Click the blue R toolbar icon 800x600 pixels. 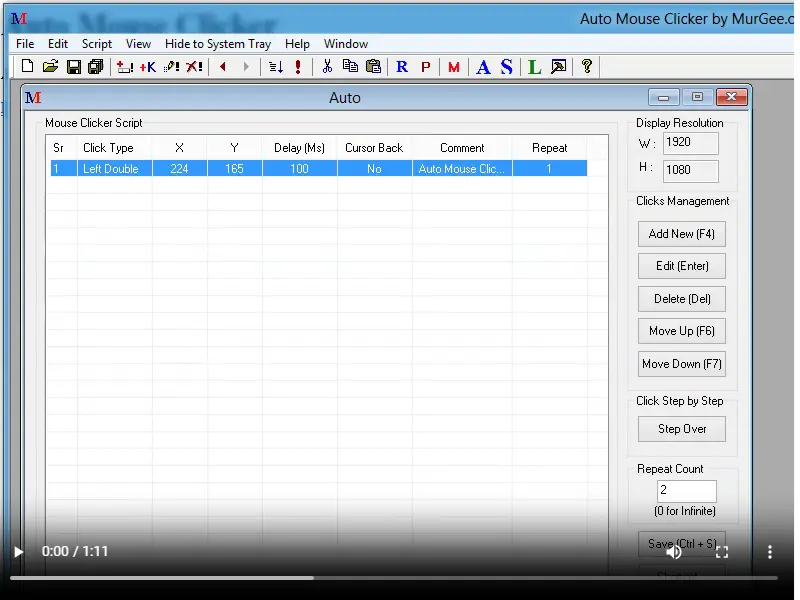click(402, 67)
